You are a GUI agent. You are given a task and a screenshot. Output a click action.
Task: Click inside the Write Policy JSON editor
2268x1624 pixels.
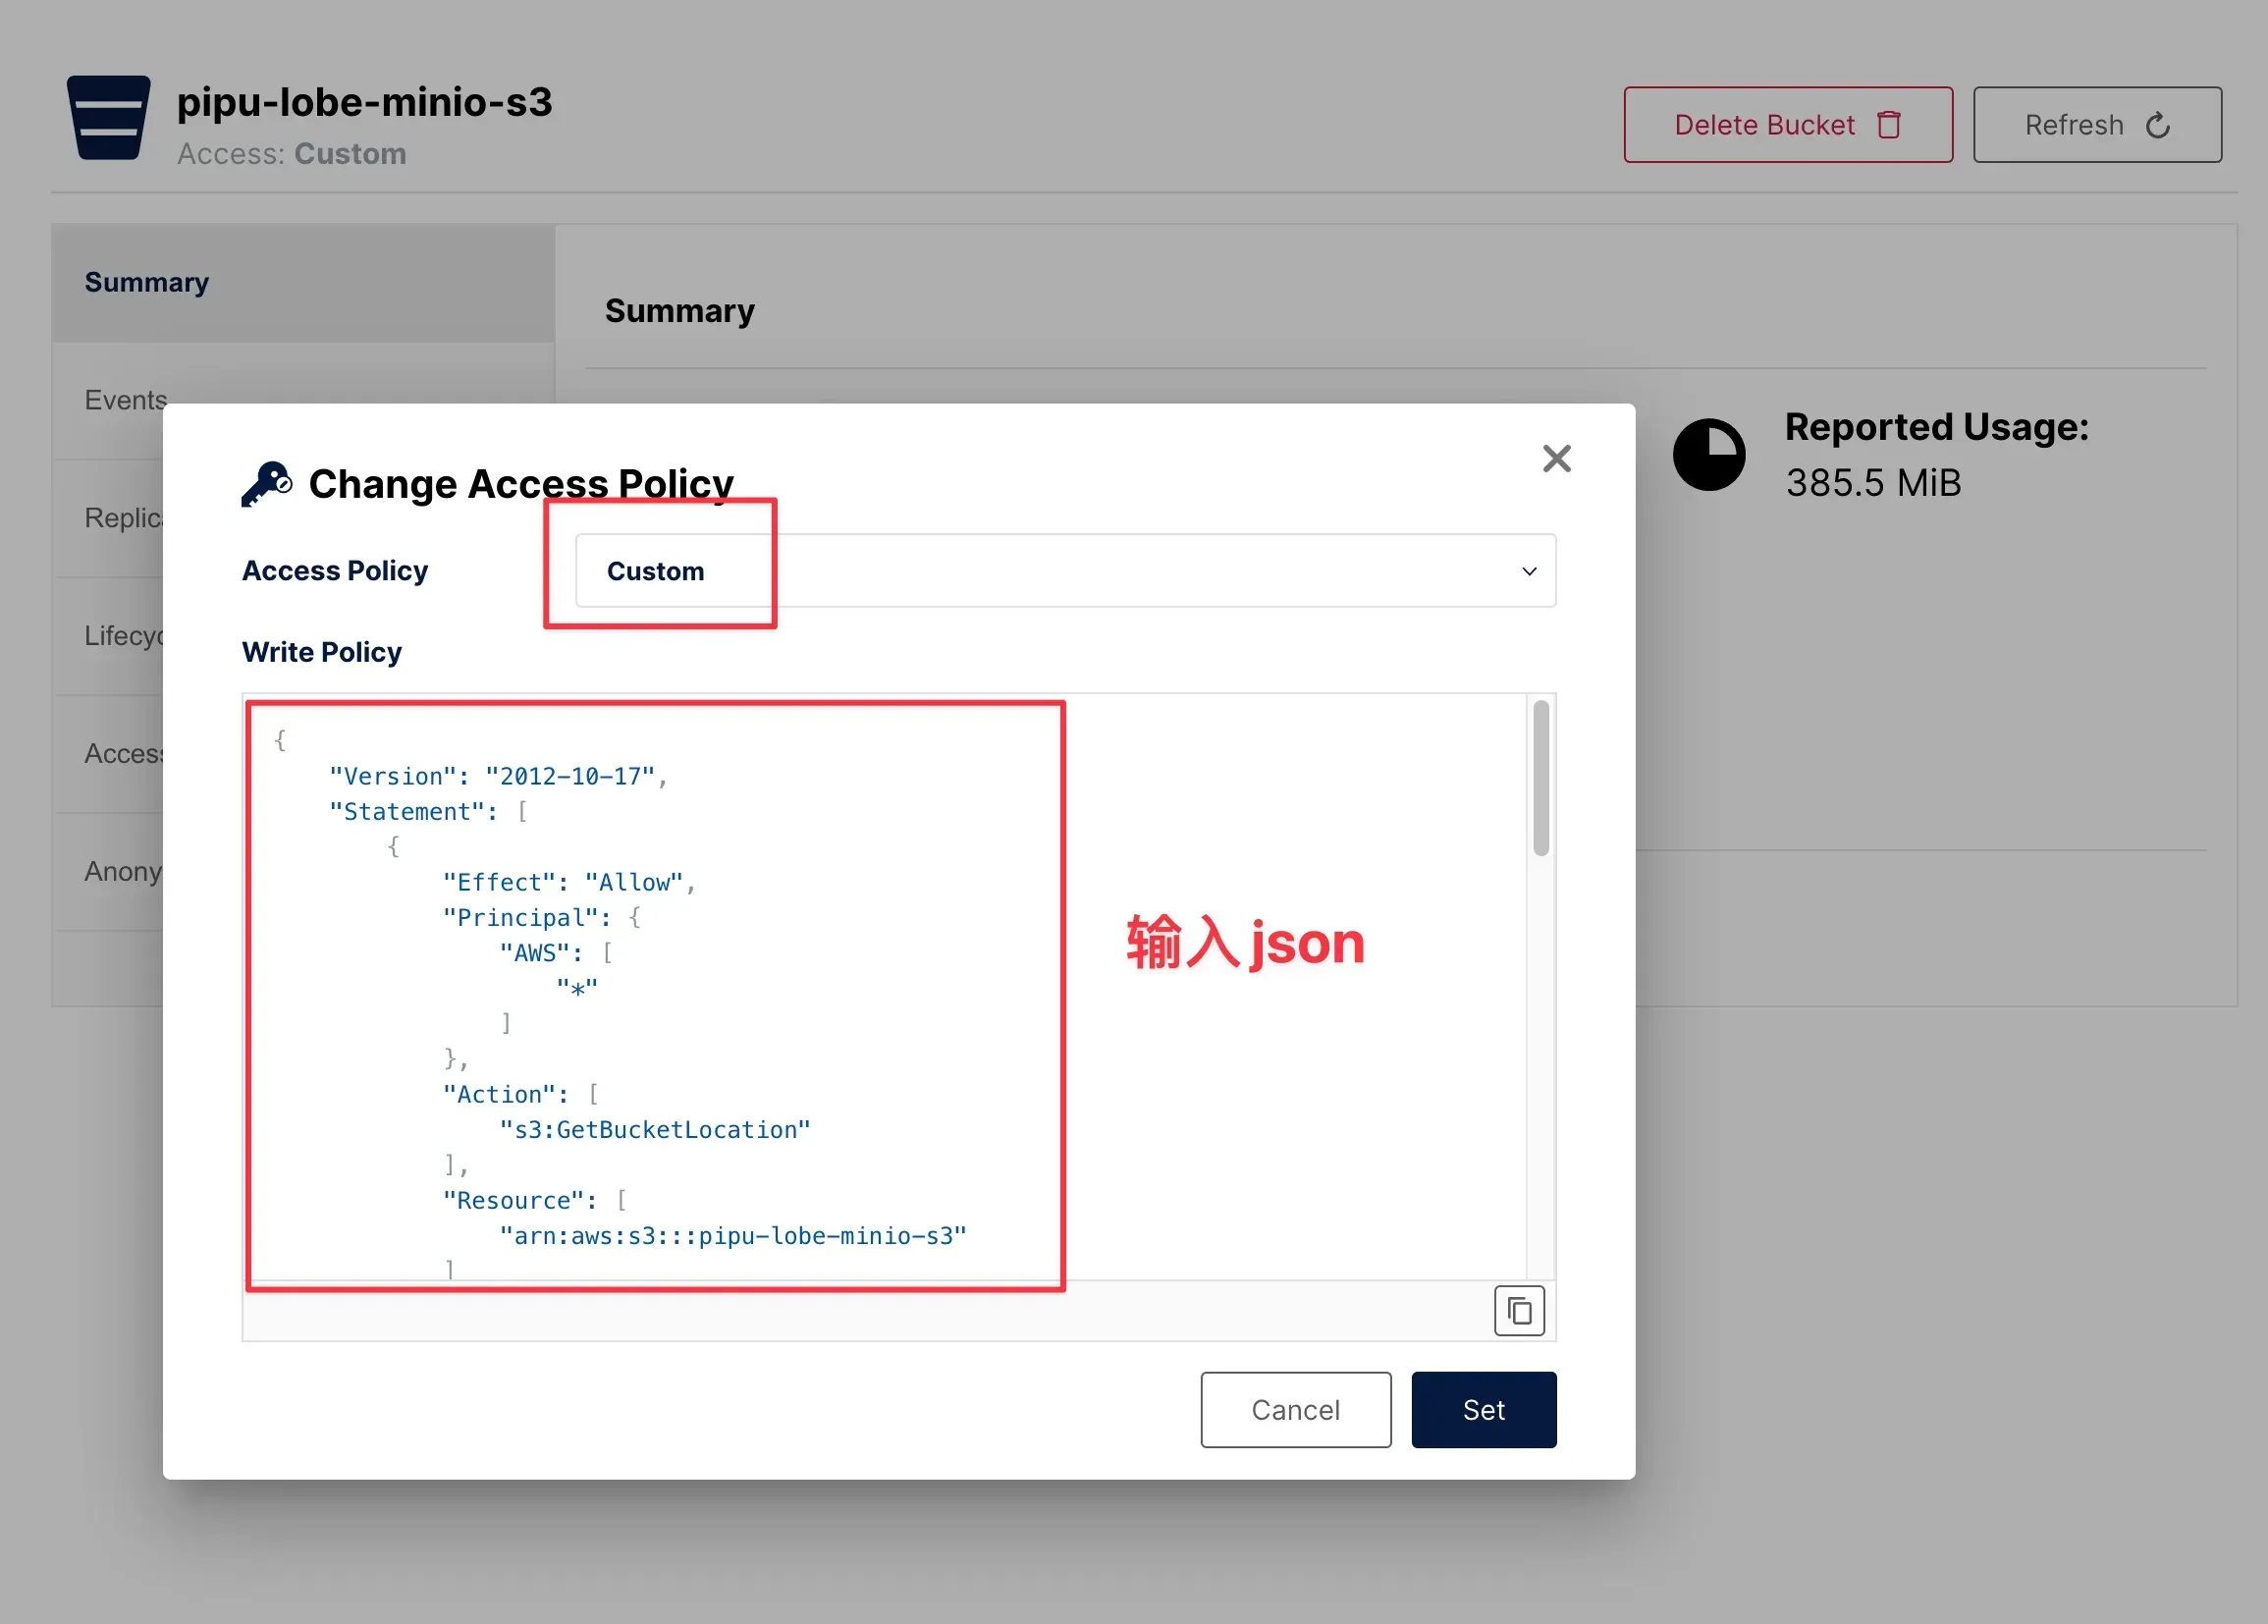tap(884, 987)
